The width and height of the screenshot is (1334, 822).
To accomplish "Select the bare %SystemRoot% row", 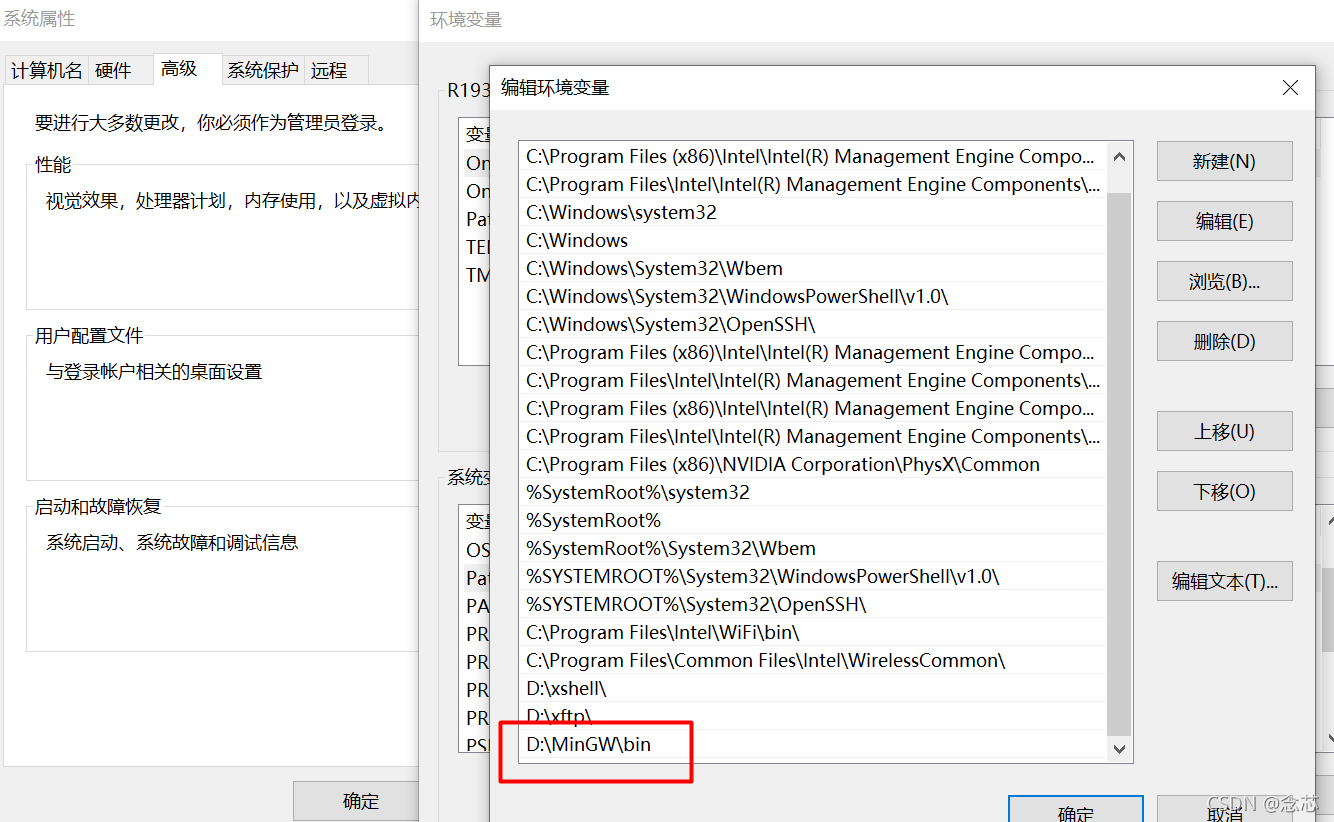I will click(812, 520).
